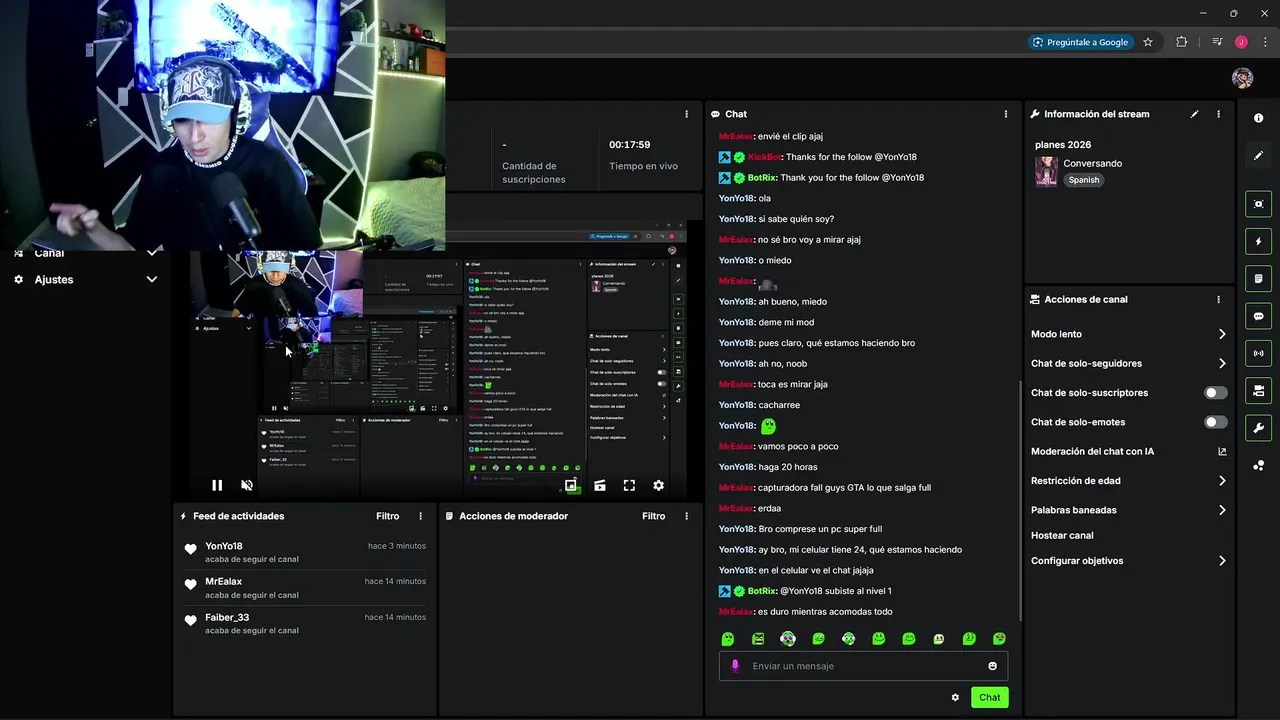Viewport: 1280px width, 720px height.
Task: Click the pencil icon in right sidebar
Action: [x=1259, y=156]
